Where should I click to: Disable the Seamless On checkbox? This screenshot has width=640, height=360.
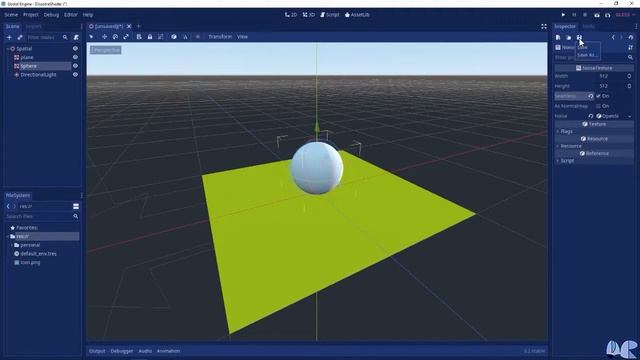[598, 96]
